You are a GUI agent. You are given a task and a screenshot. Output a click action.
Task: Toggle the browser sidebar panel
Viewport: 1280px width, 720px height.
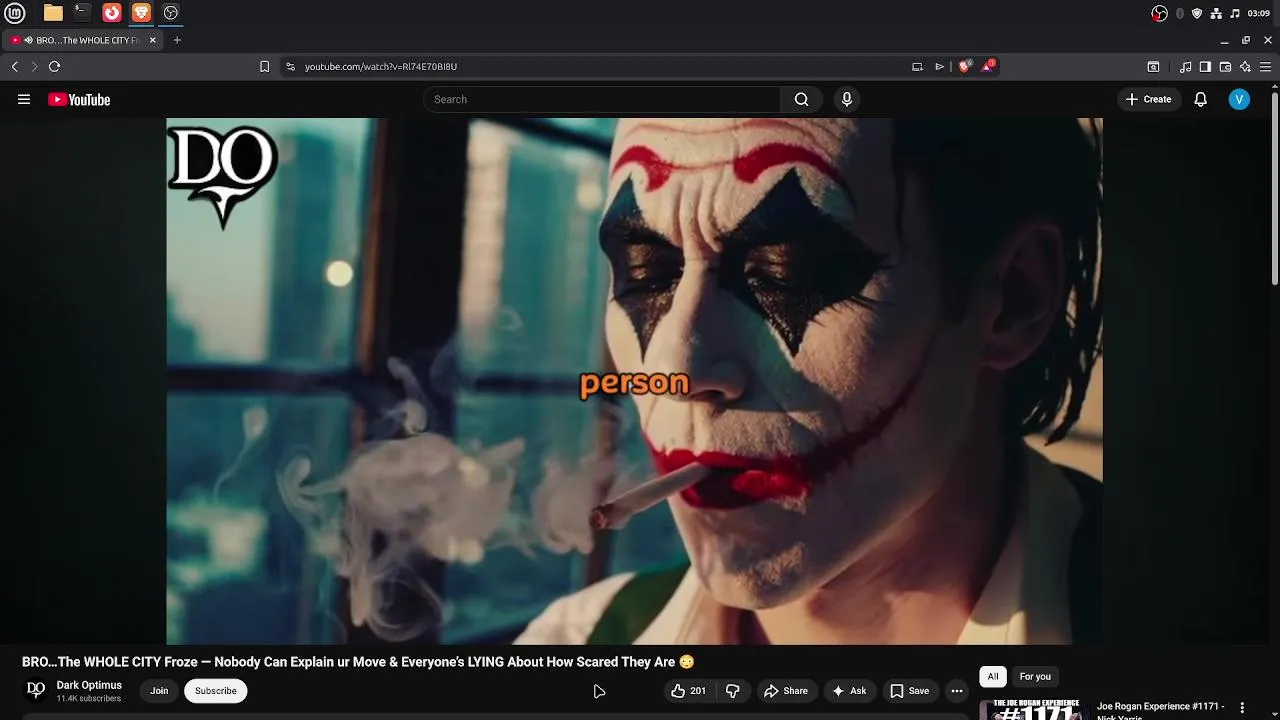tap(1205, 67)
